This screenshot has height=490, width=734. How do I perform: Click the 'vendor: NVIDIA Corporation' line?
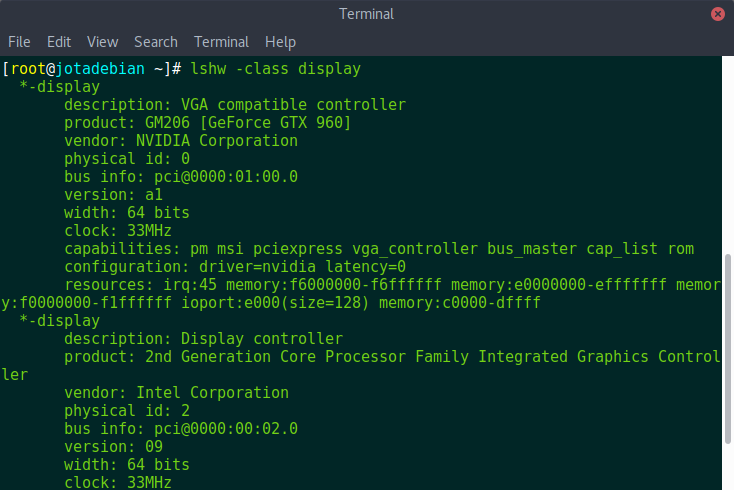click(181, 141)
